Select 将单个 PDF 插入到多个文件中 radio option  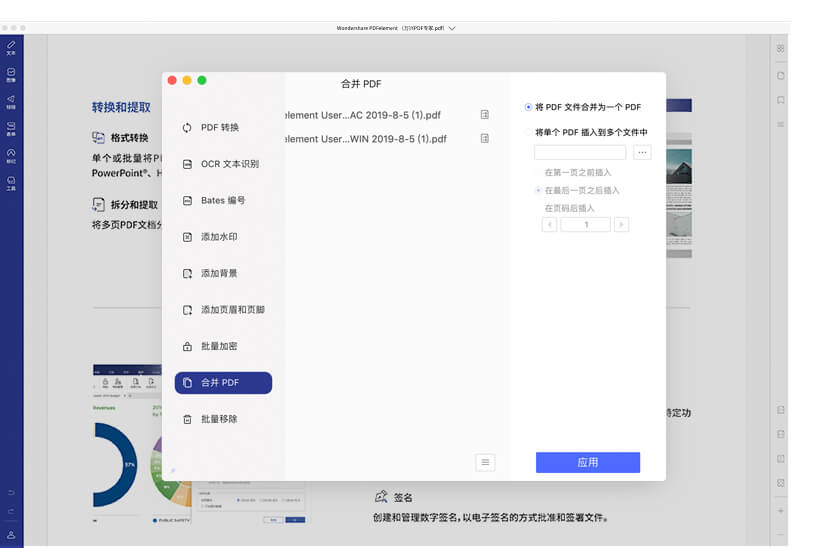[528, 132]
